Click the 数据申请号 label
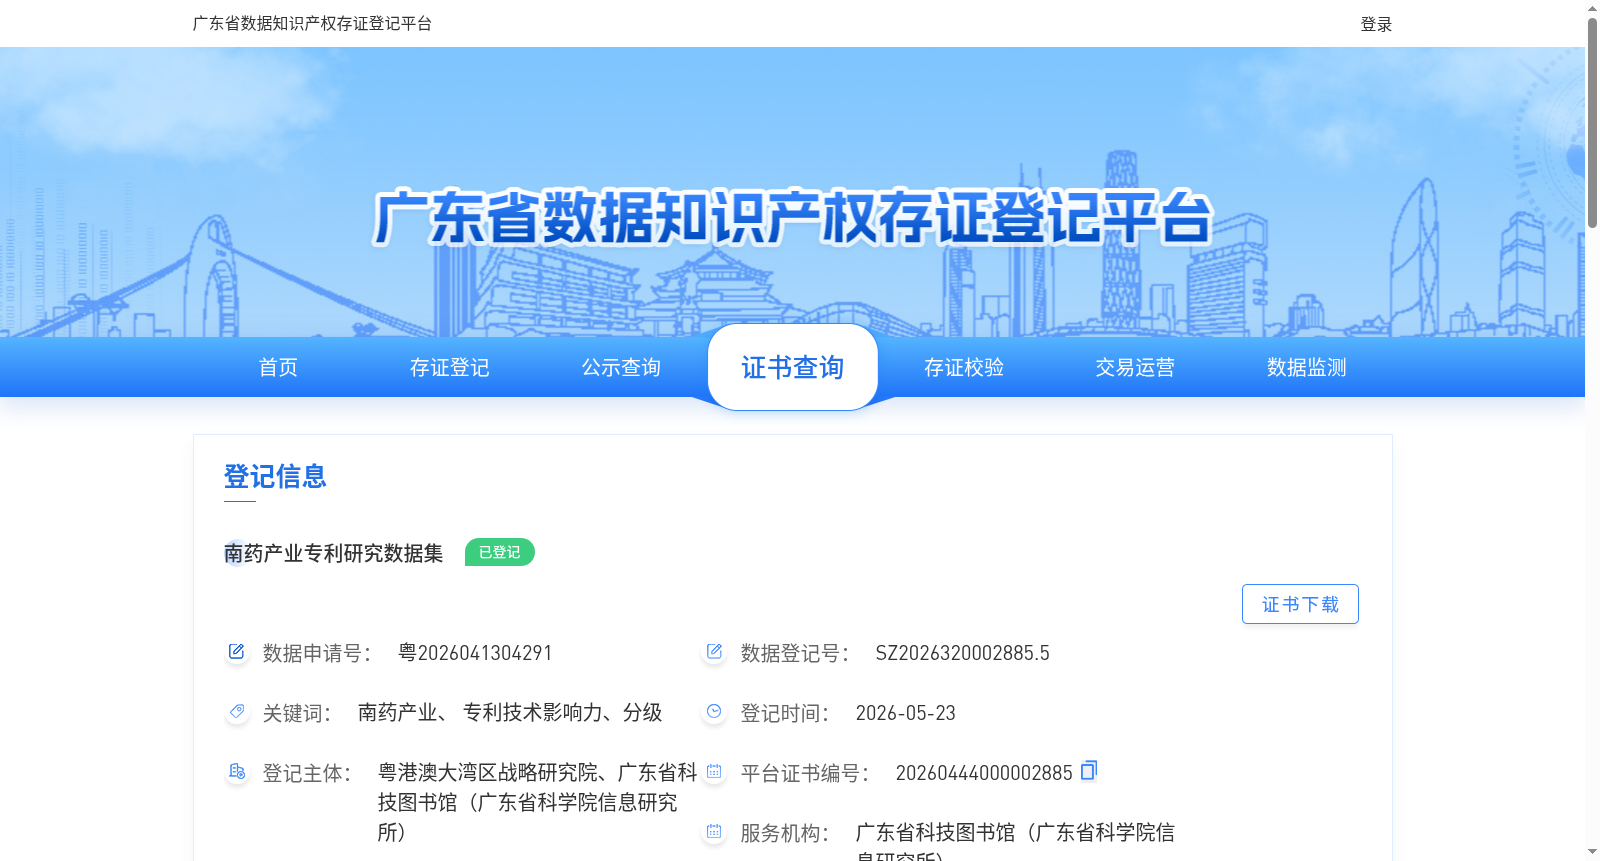1600x861 pixels. point(317,653)
